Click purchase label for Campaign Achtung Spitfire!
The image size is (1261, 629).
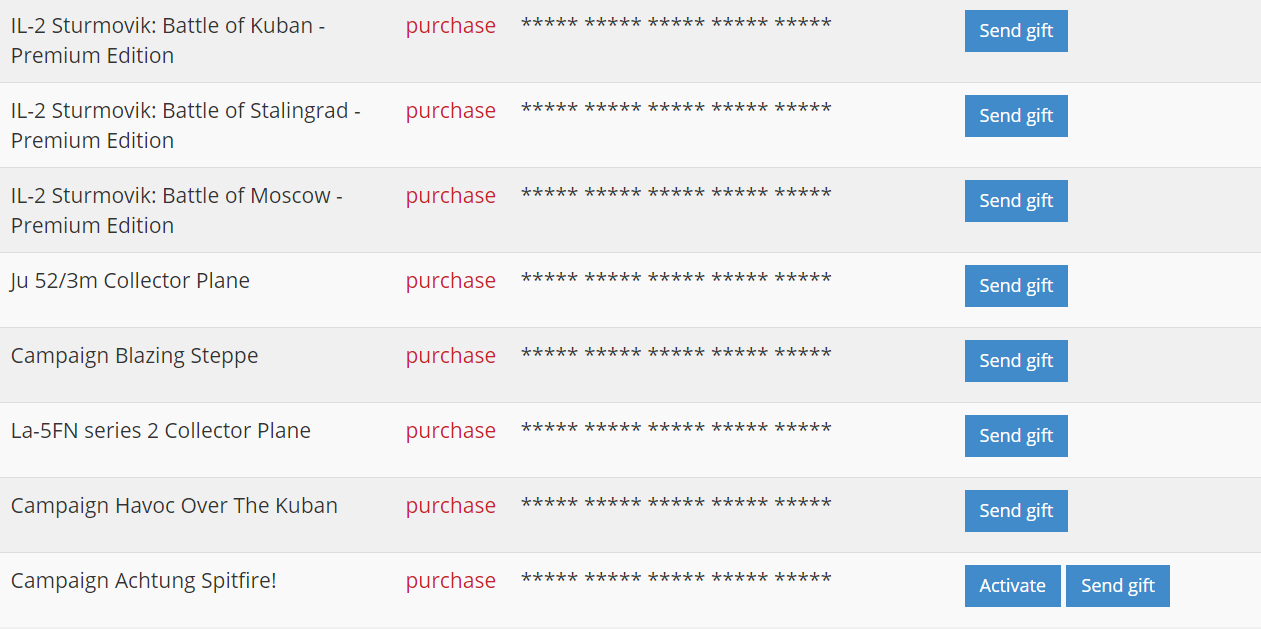pos(450,581)
